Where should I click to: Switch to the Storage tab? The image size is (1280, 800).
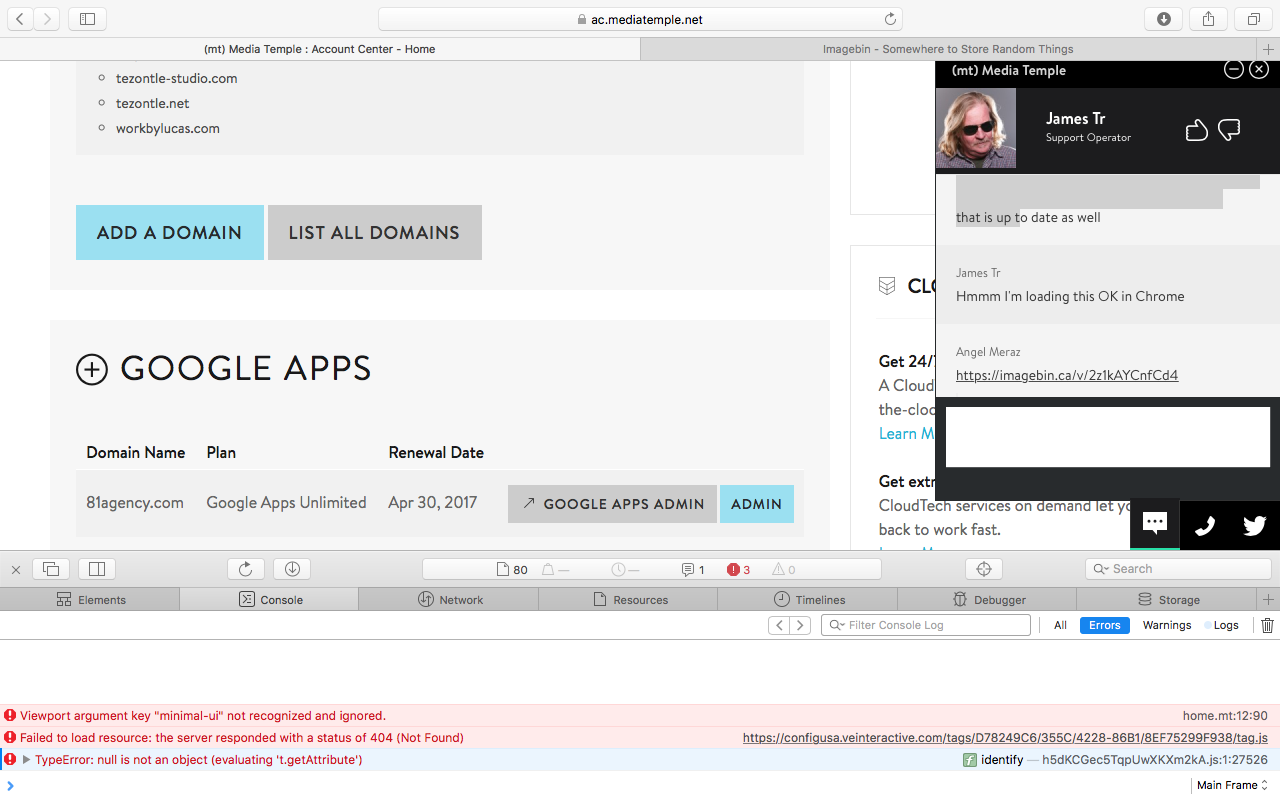(x=1168, y=600)
